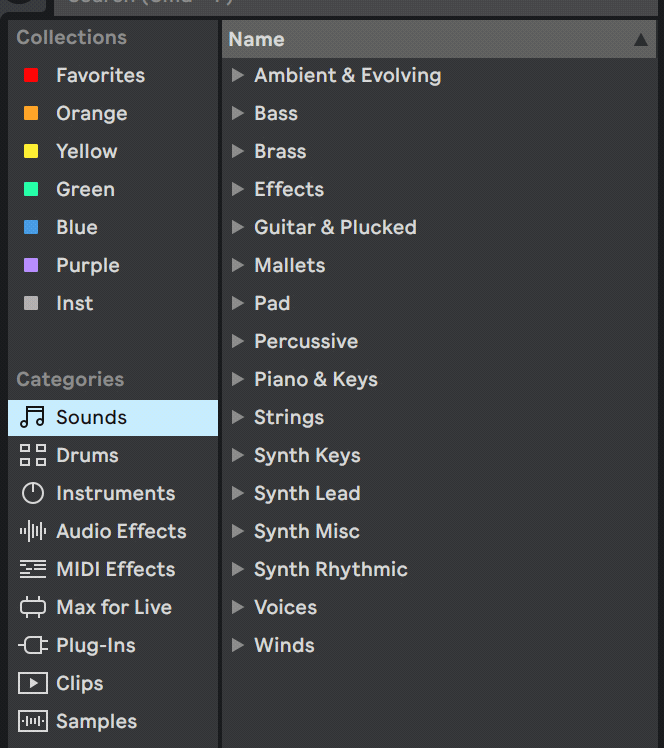The image size is (664, 748).
Task: Select the red Favorites collection swatch
Action: click(x=31, y=75)
